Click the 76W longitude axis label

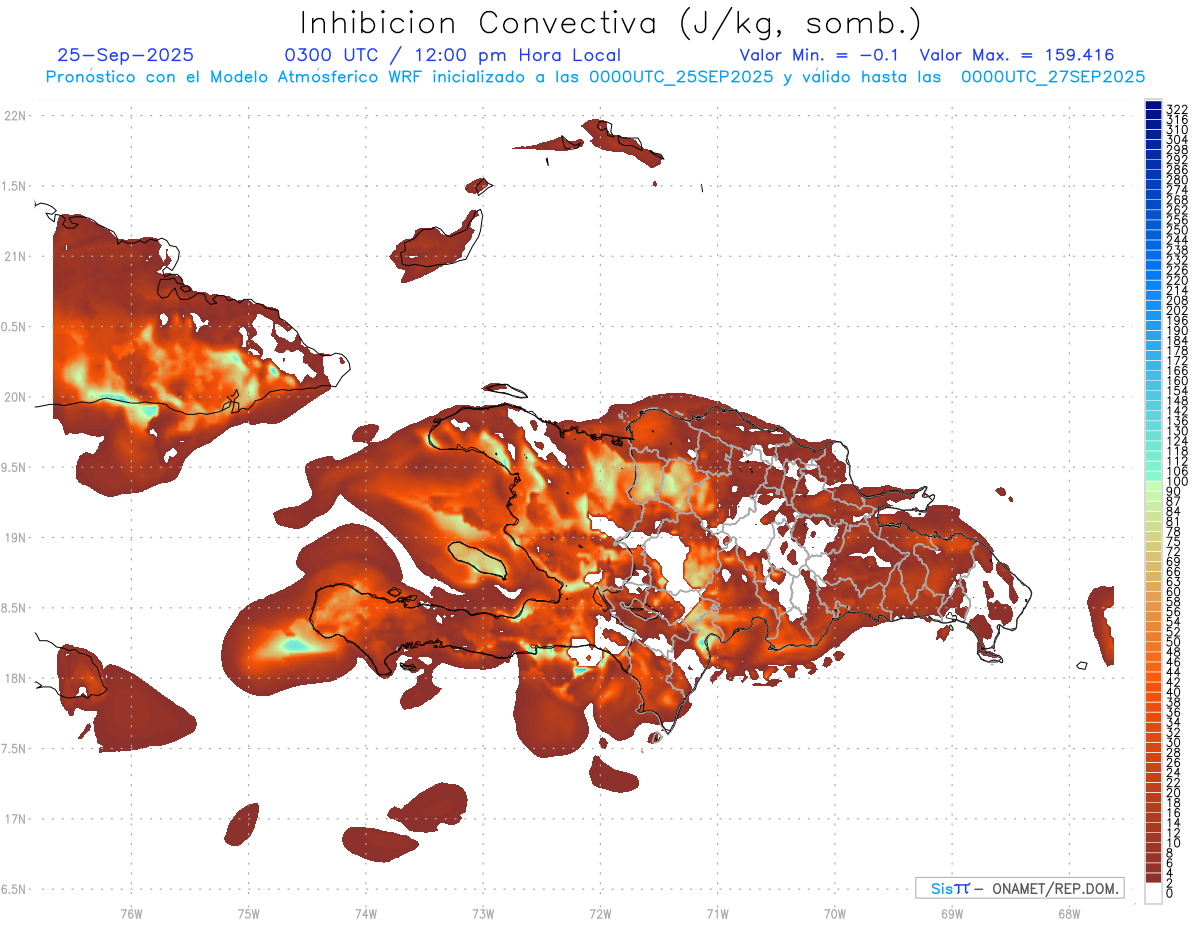pyautogui.click(x=131, y=913)
